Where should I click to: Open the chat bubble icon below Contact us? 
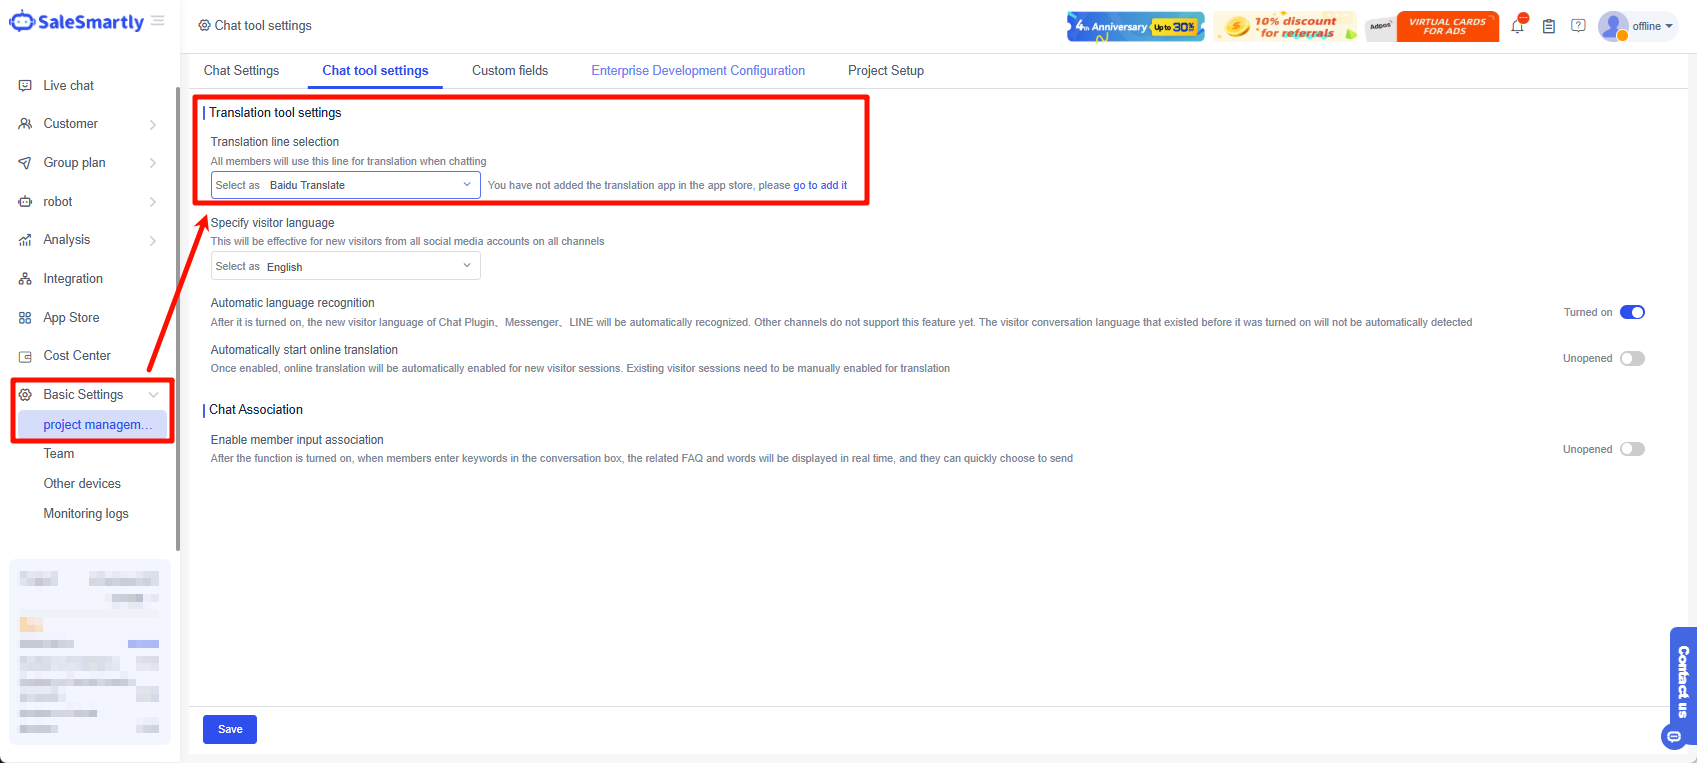click(1674, 737)
